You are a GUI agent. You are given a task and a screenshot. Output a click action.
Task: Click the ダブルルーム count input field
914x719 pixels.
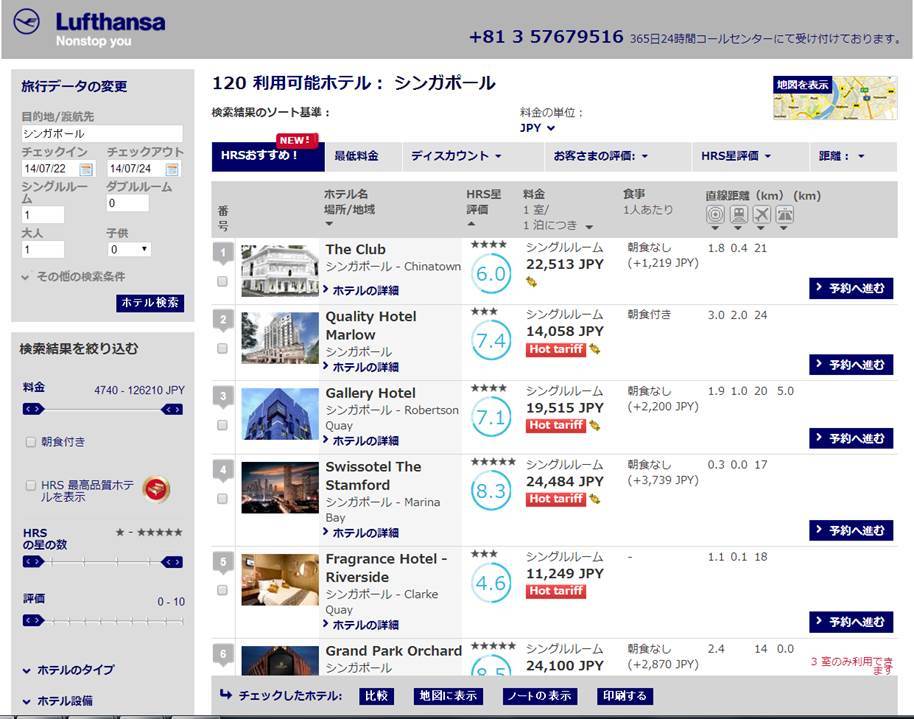[x=128, y=203]
